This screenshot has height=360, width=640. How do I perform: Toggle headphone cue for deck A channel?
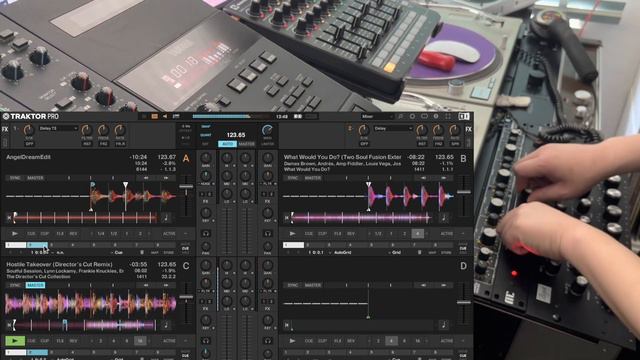(206, 233)
